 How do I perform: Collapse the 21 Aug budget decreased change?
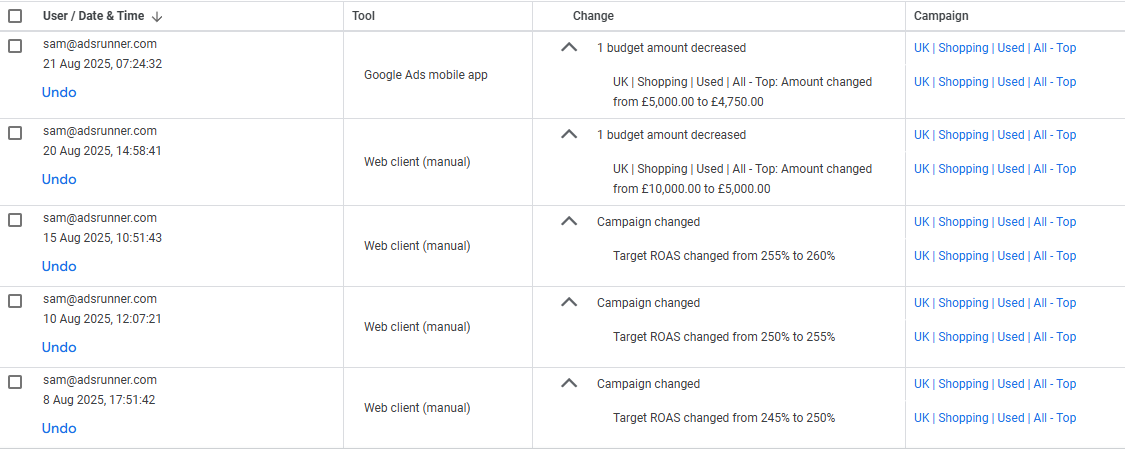(569, 48)
